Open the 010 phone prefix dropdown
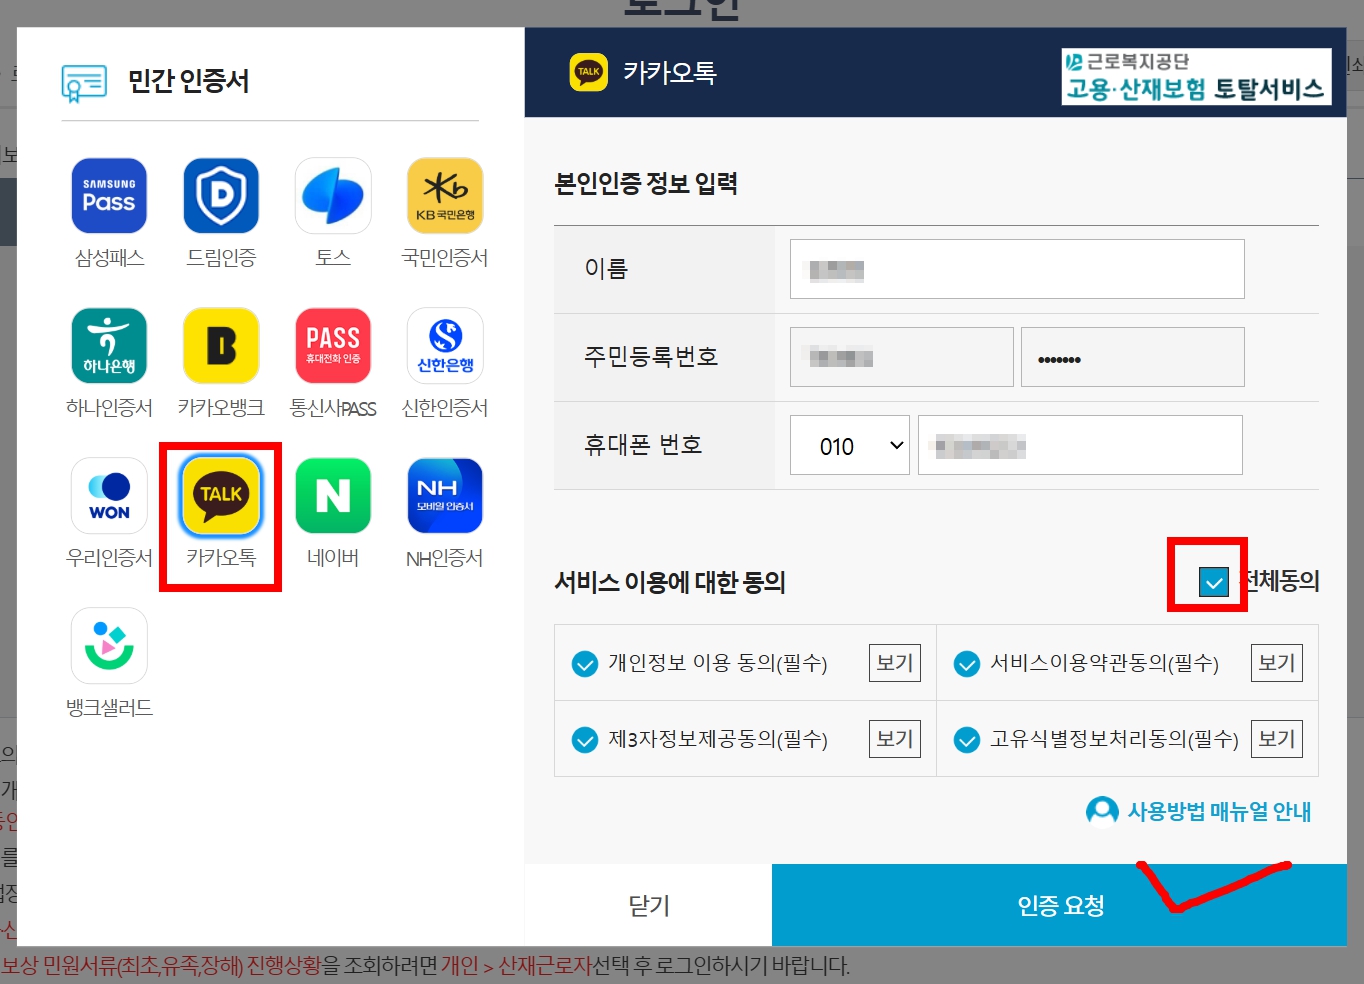Image resolution: width=1364 pixels, height=984 pixels. [x=850, y=445]
